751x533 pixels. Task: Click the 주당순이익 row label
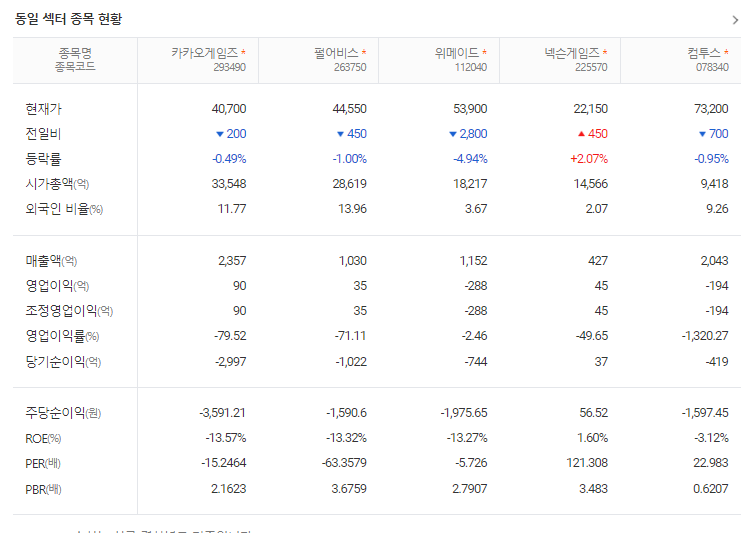click(63, 413)
